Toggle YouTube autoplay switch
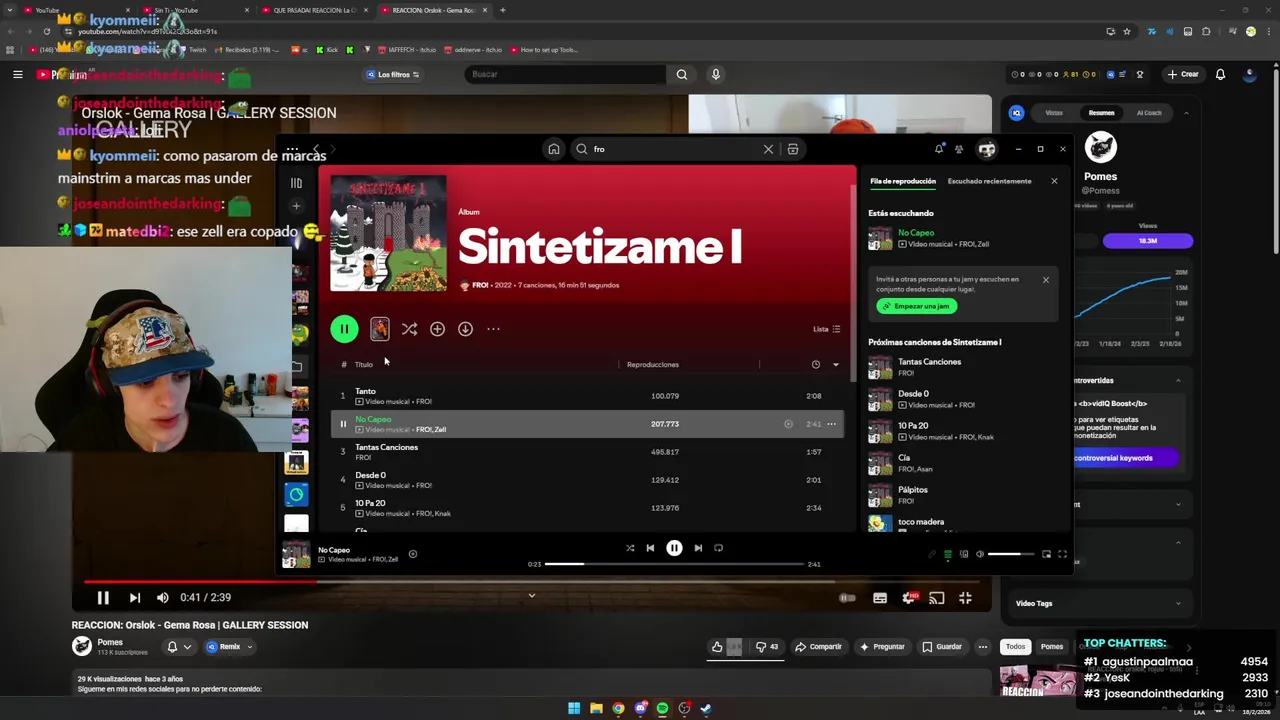This screenshot has width=1280, height=720. [x=847, y=598]
